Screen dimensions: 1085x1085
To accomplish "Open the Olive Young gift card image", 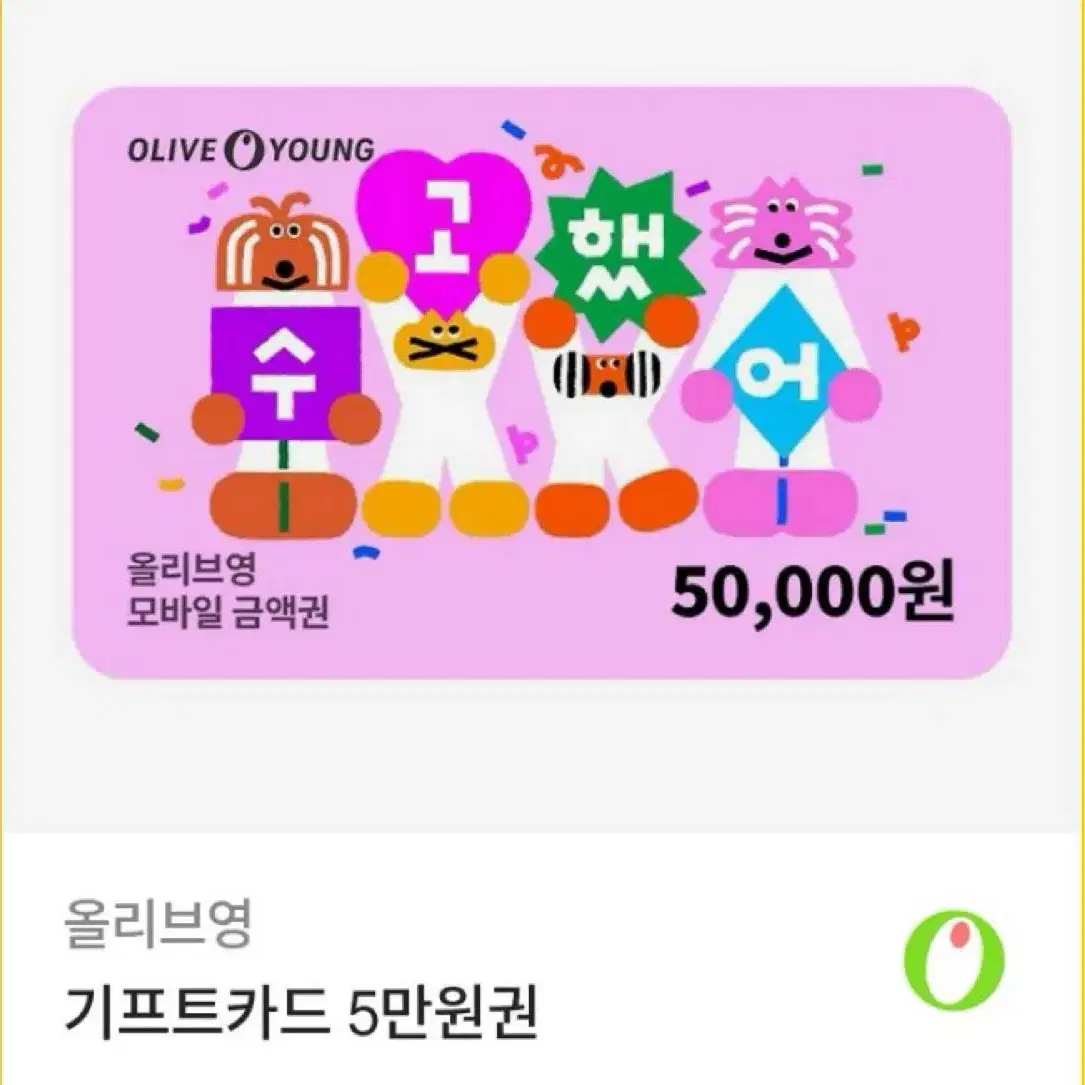I will tap(542, 383).
